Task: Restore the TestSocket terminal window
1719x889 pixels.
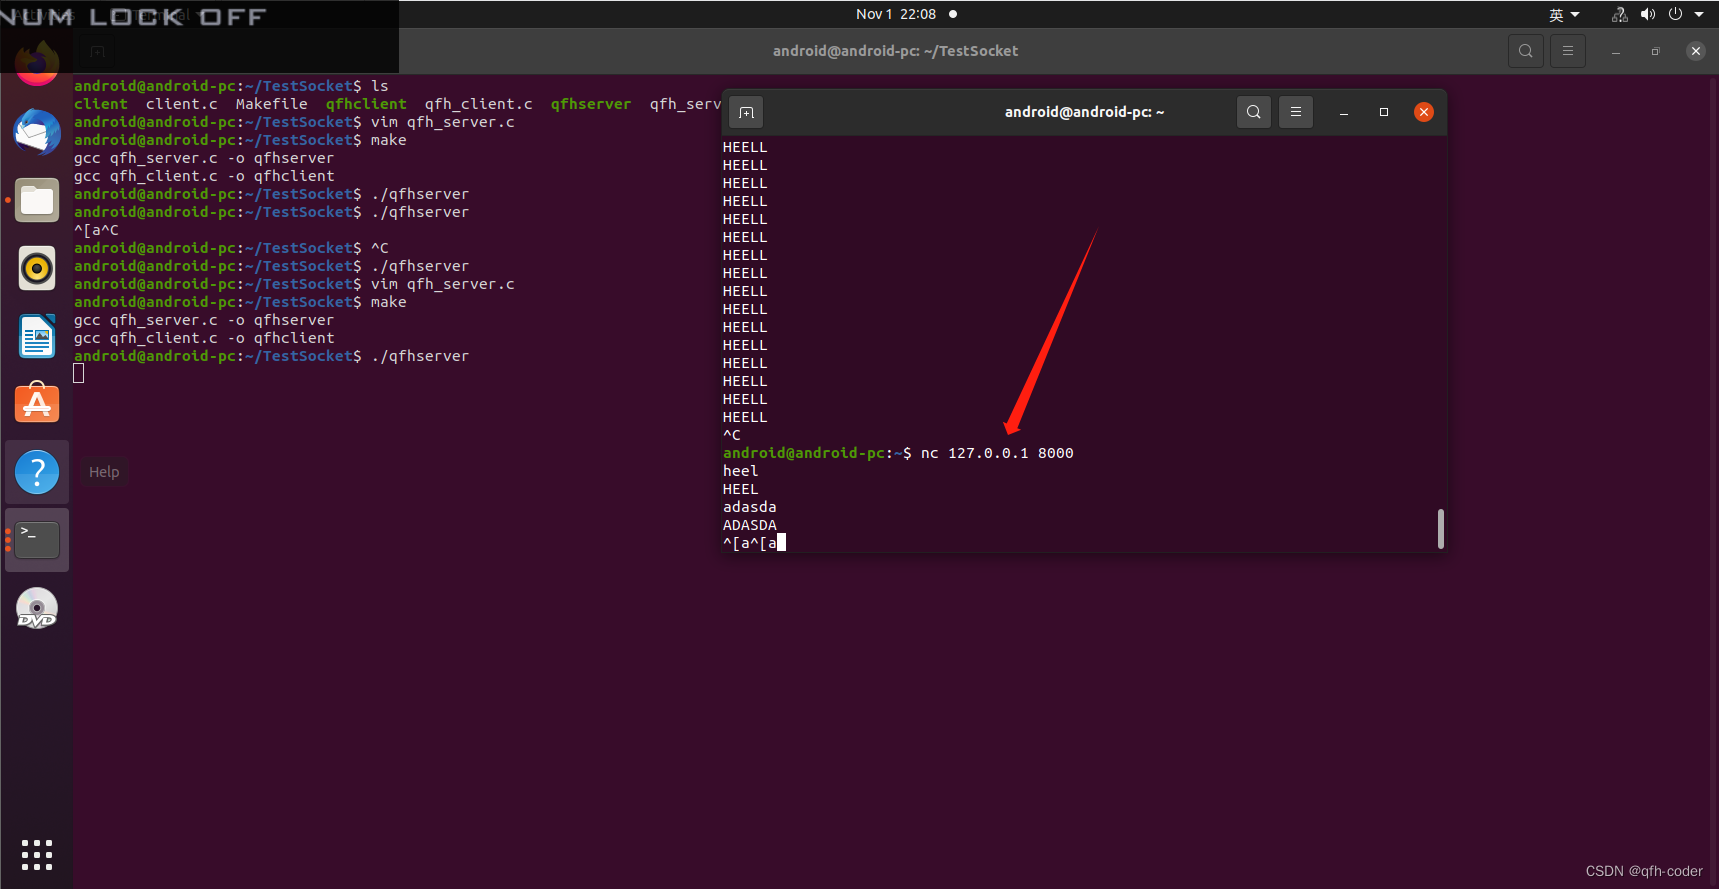Action: tap(1655, 51)
